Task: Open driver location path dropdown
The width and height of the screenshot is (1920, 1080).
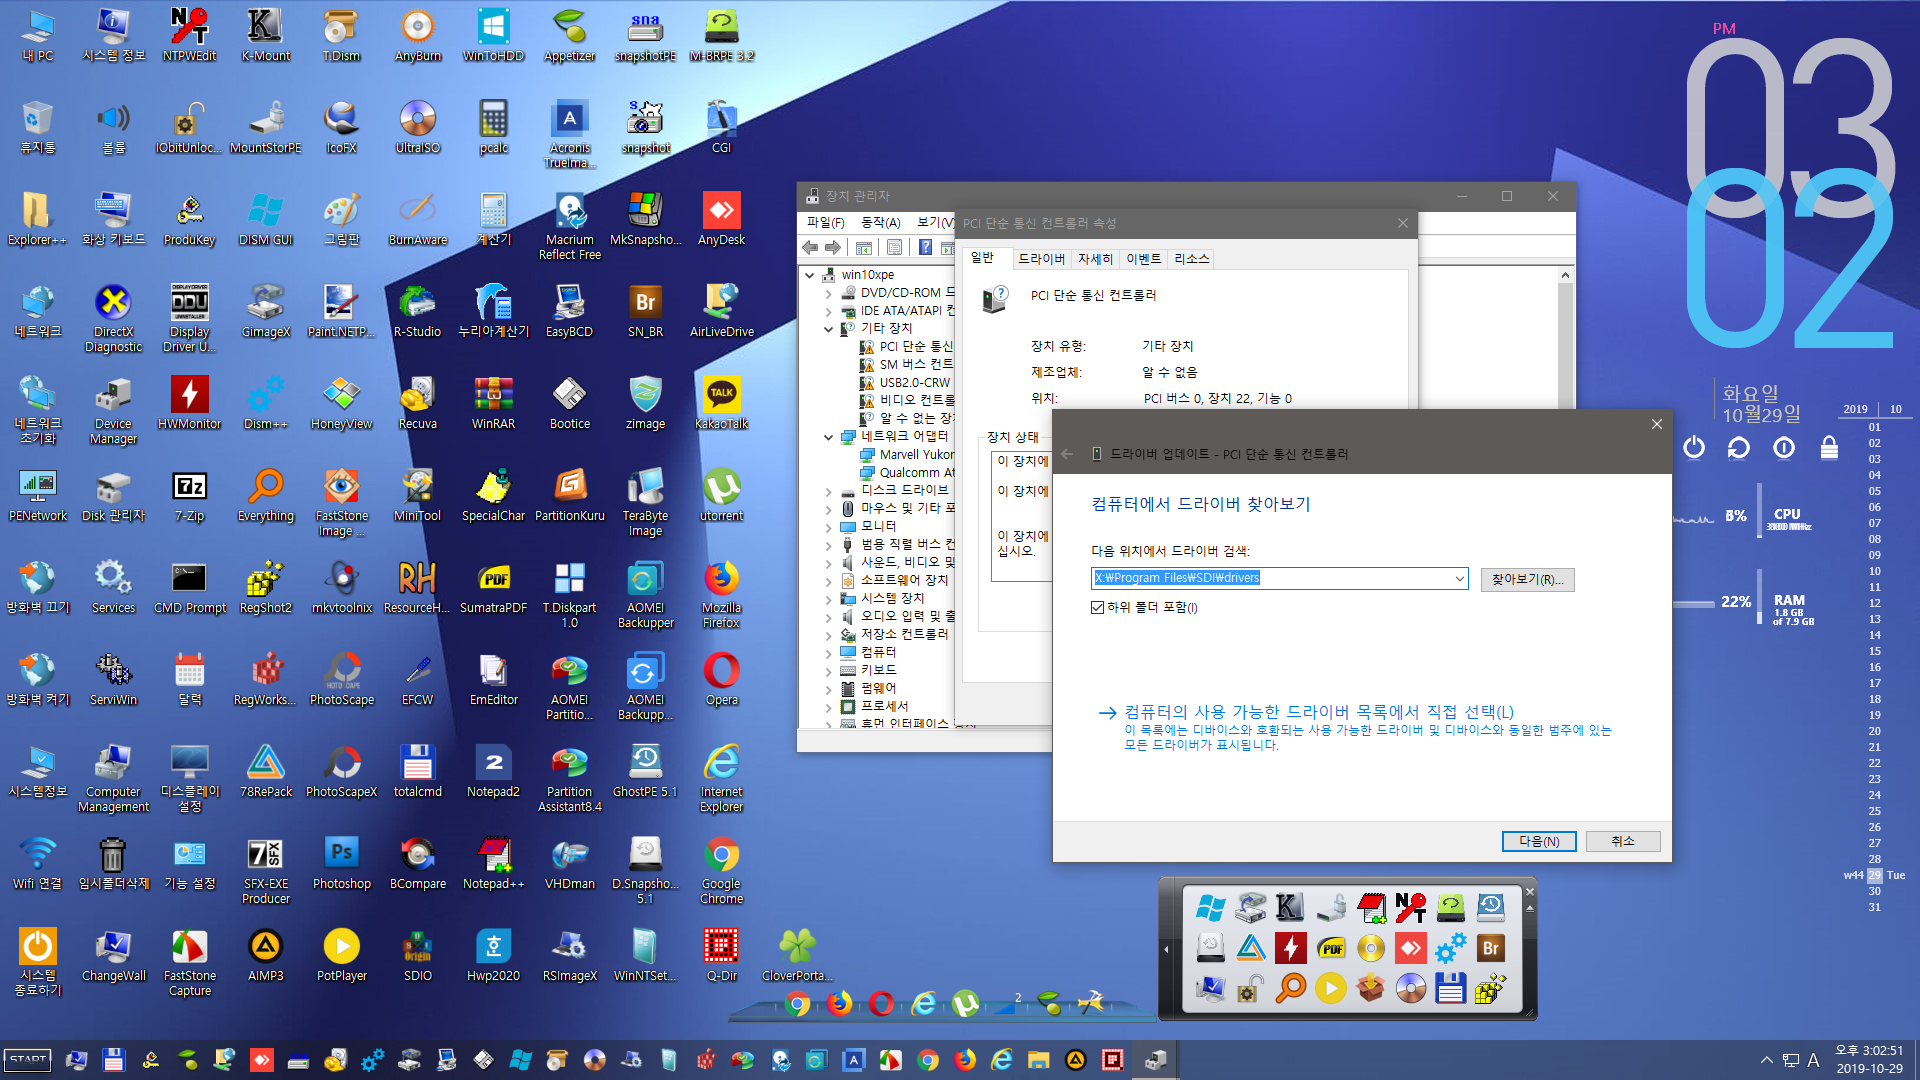Action: click(x=1459, y=578)
